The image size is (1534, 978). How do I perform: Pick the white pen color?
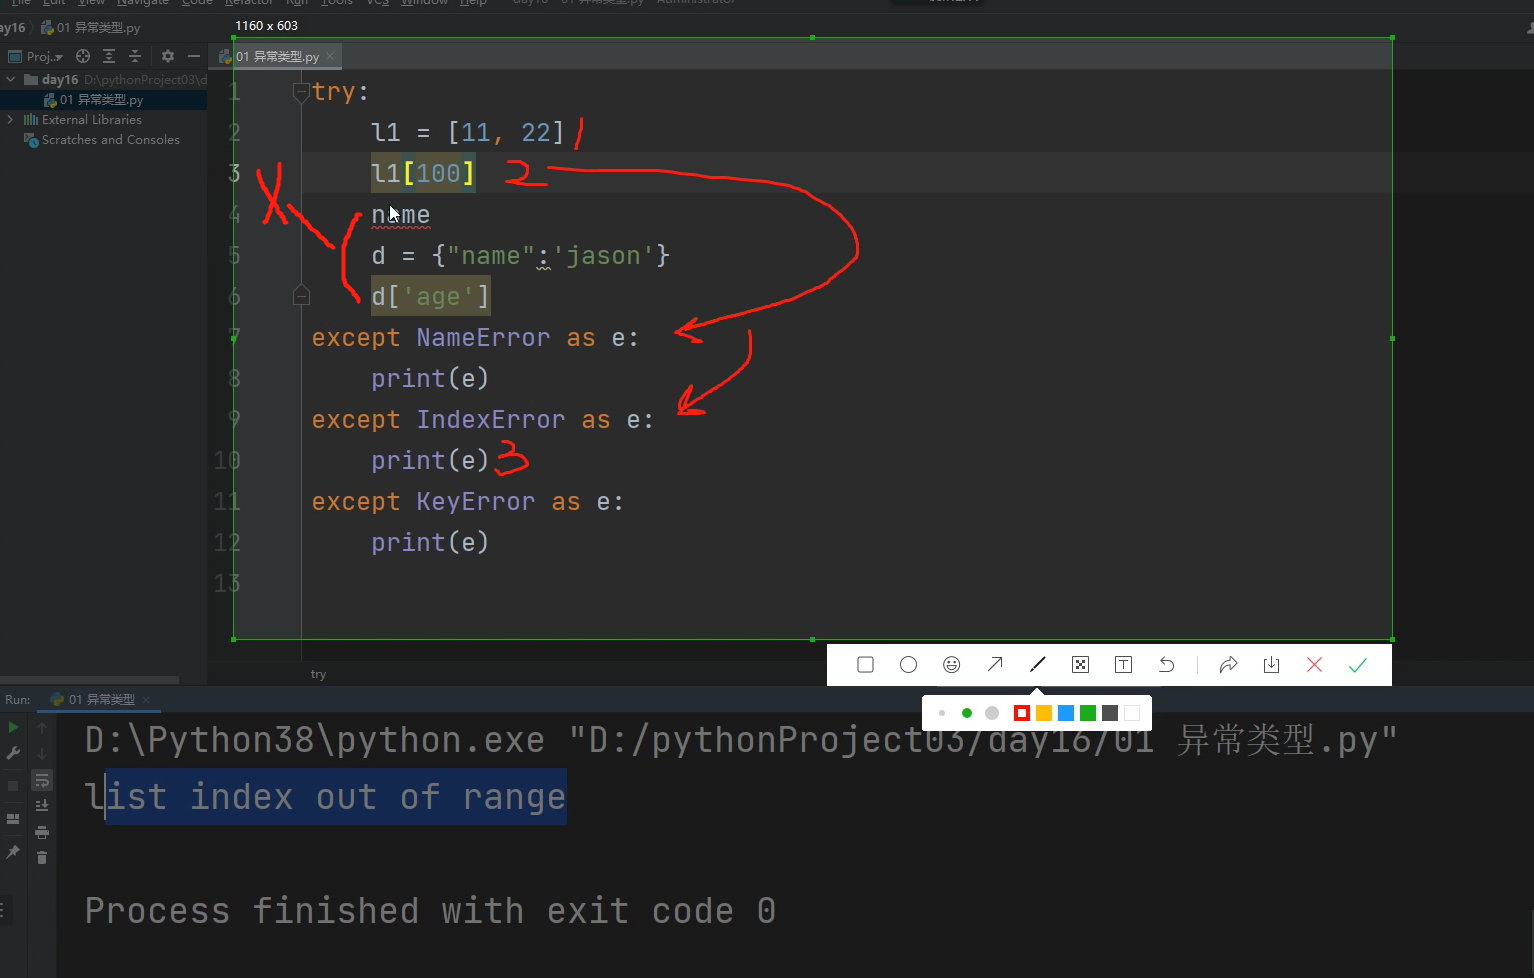(1132, 713)
